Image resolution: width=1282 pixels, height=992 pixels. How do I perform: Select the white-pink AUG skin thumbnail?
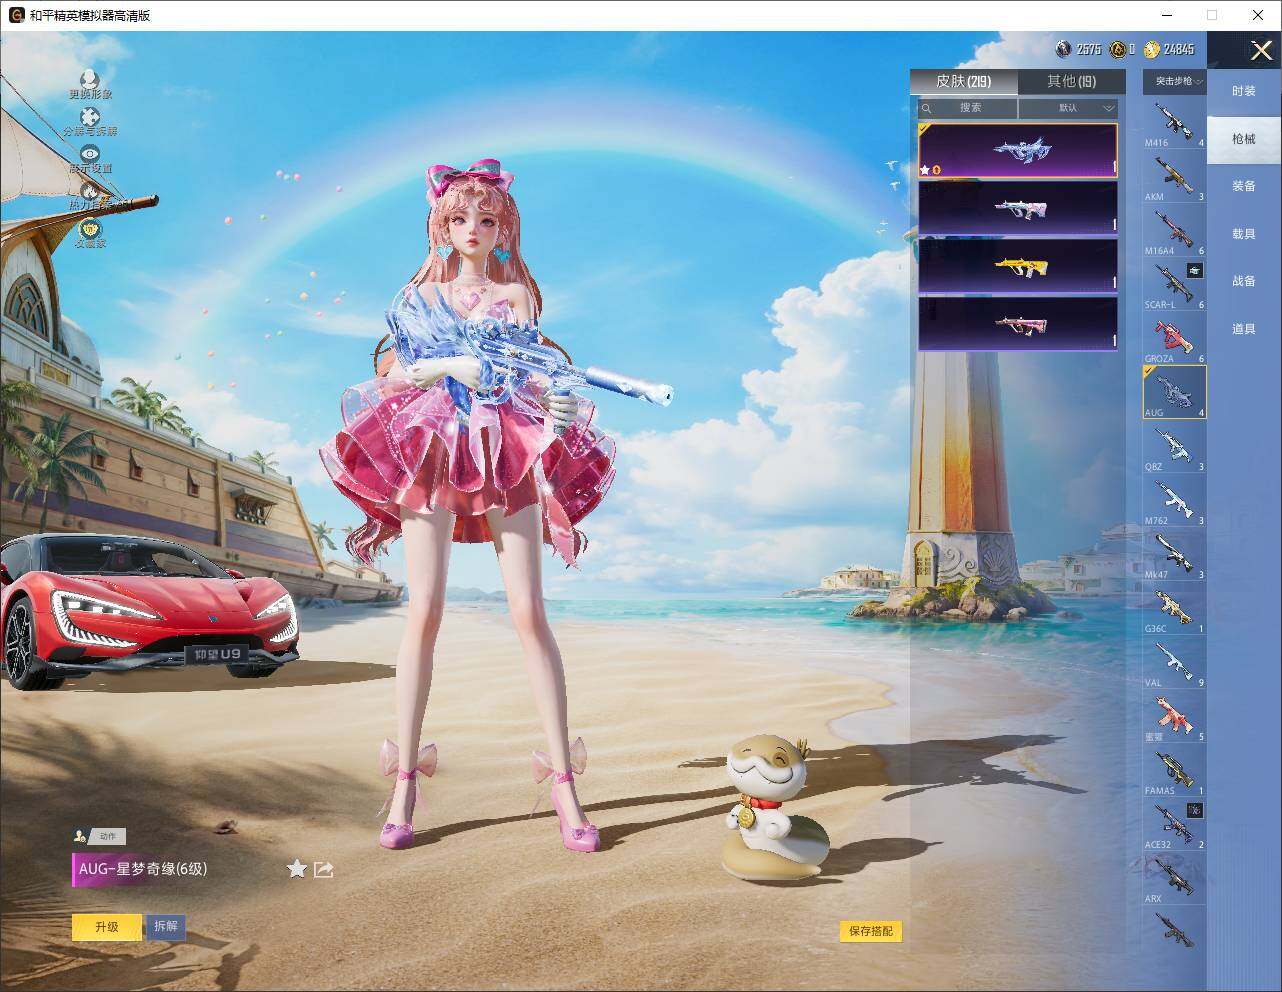point(1018,208)
